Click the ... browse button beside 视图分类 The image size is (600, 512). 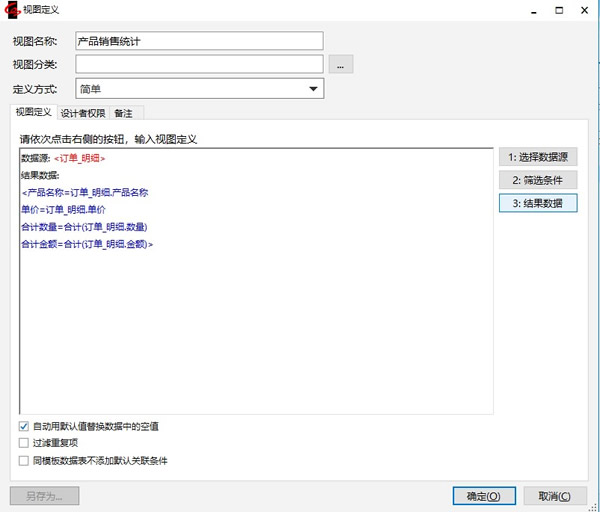[x=341, y=65]
